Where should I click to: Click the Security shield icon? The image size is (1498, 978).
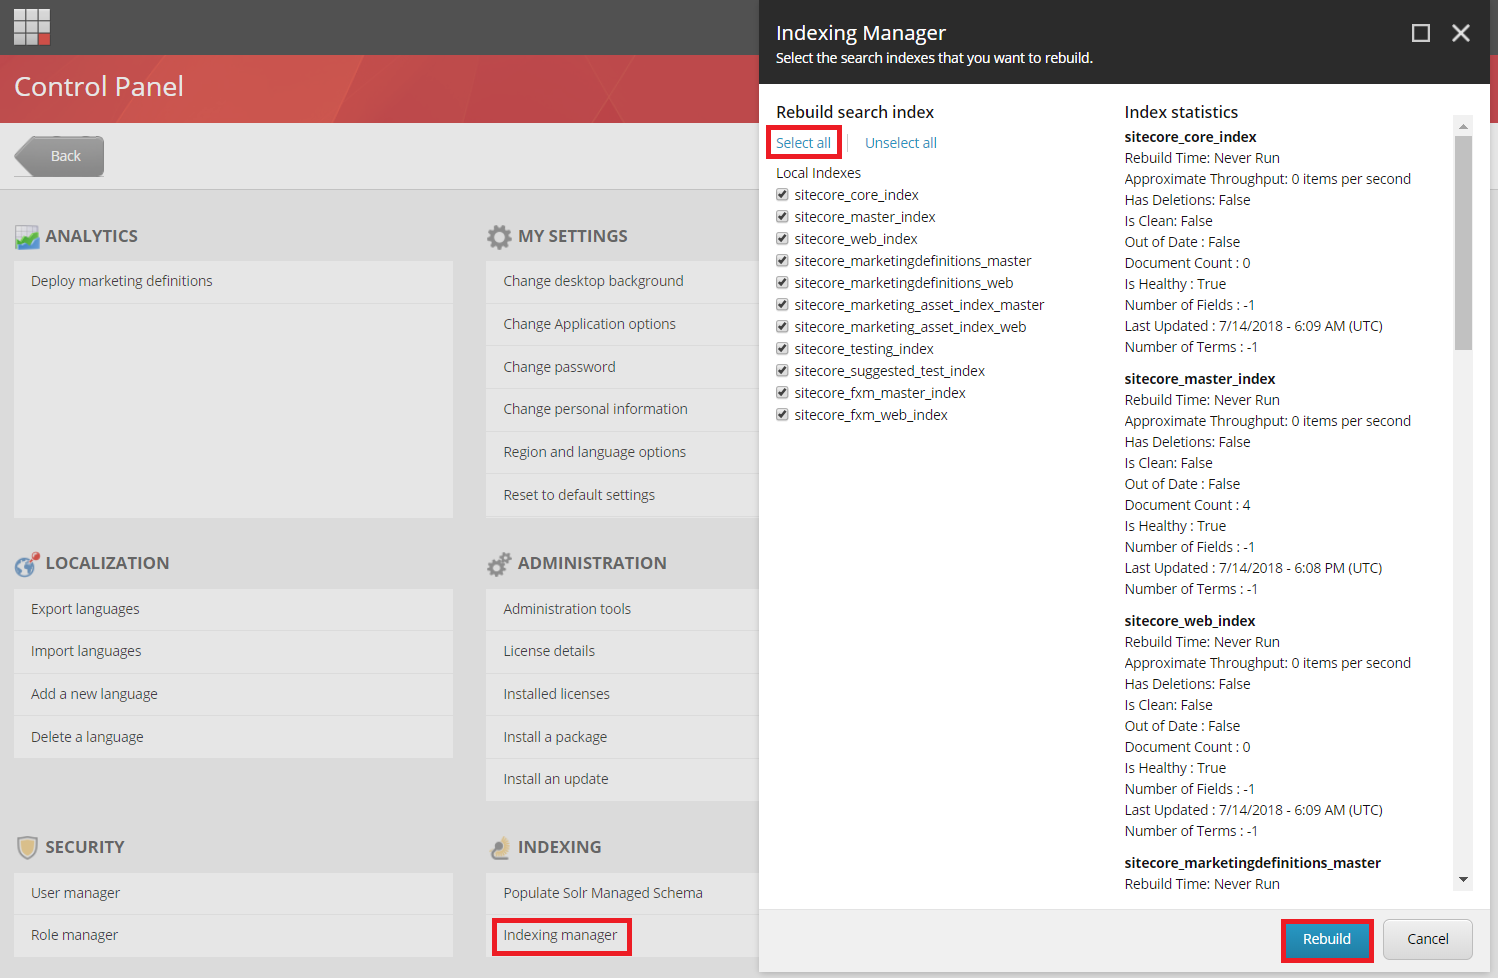(x=27, y=848)
